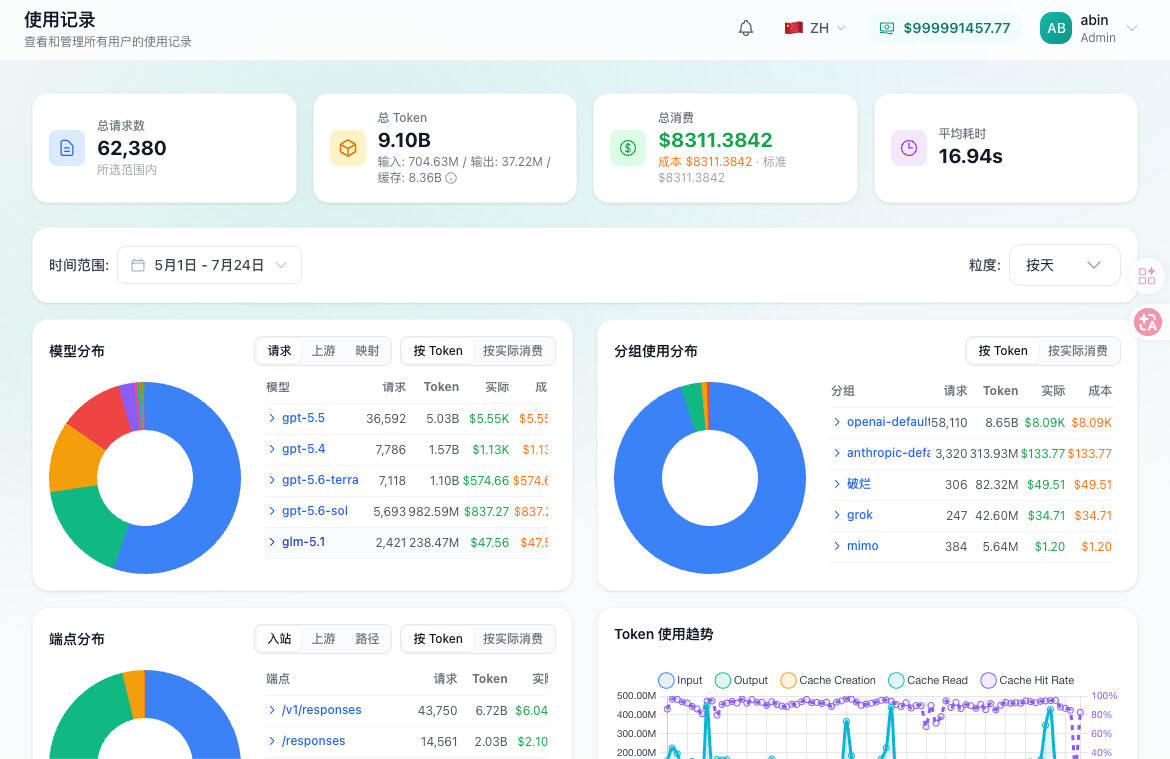Screen dimensions: 1170x759
Task: Open the ZH language dropdown
Action: (815, 28)
